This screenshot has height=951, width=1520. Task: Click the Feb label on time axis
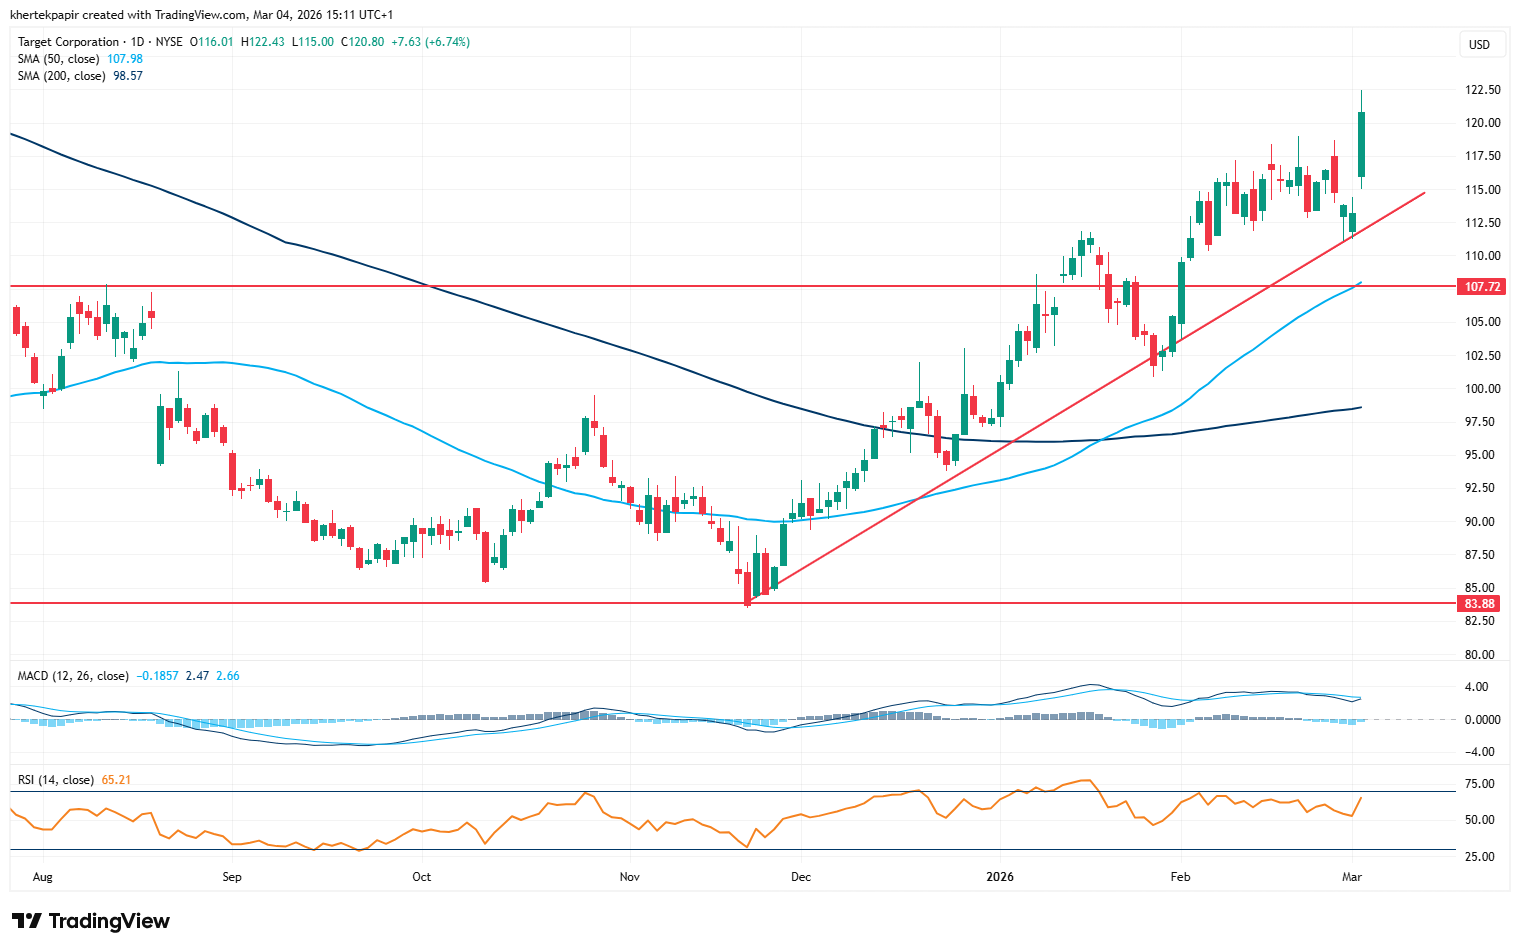point(1180,877)
